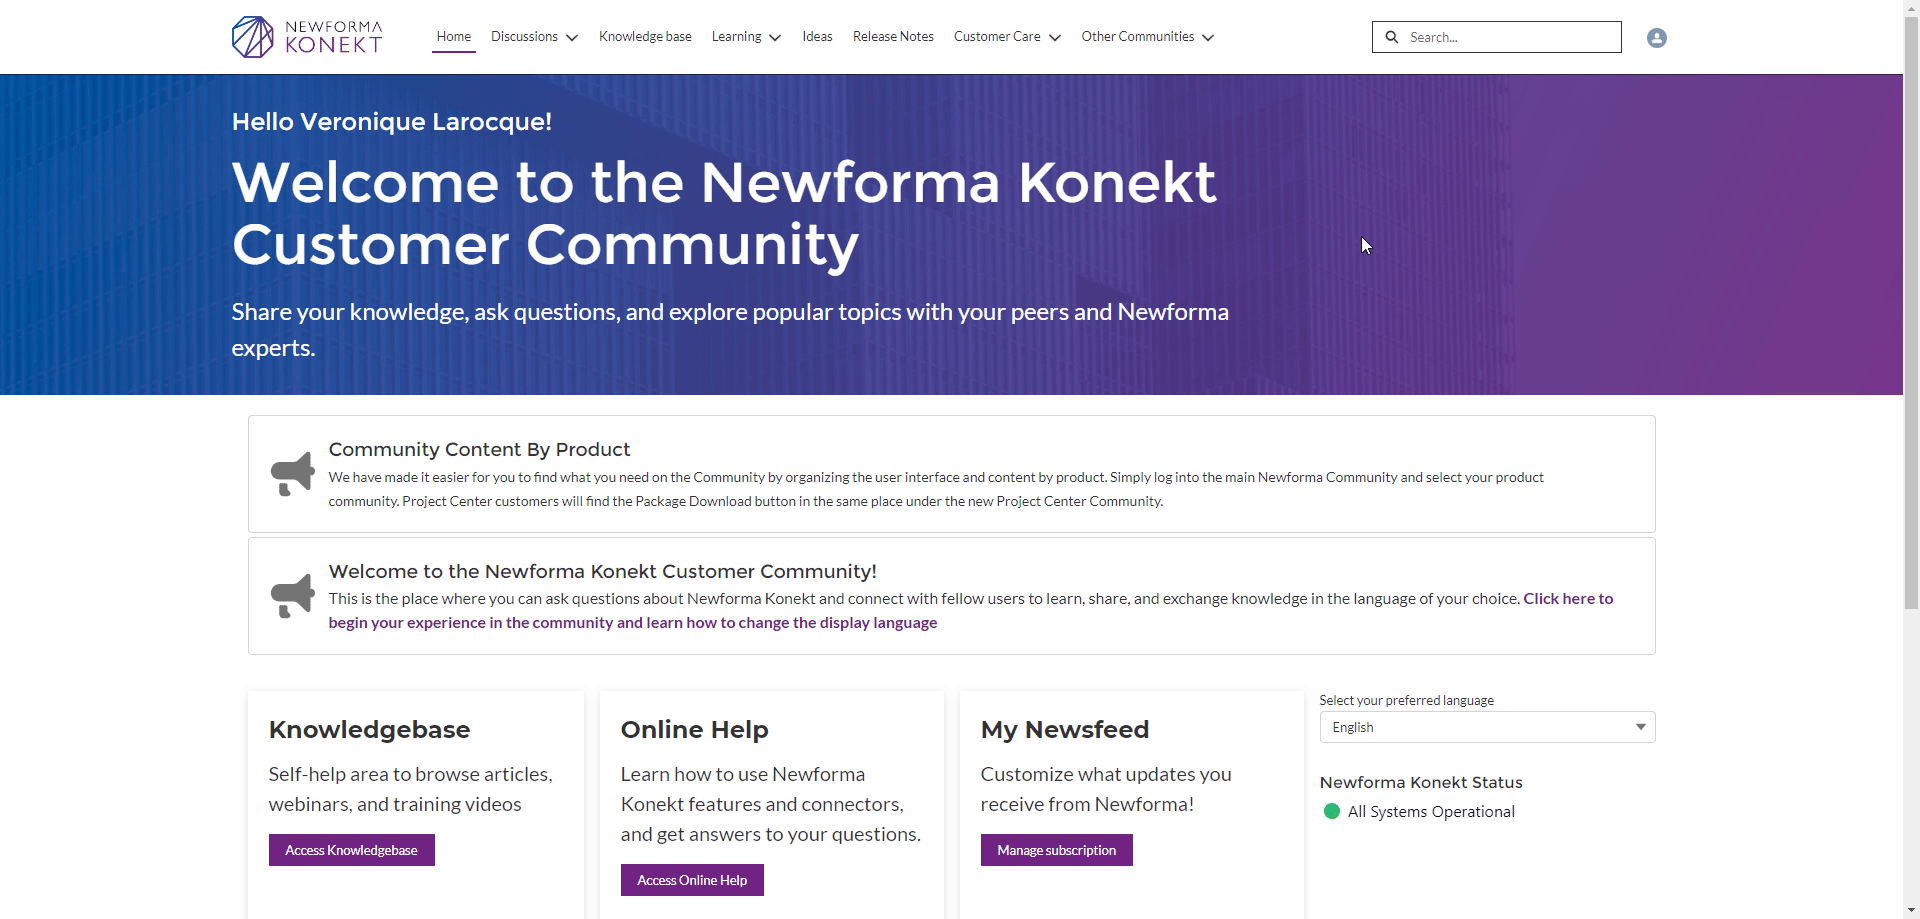Click the search magnifier icon

(1391, 37)
